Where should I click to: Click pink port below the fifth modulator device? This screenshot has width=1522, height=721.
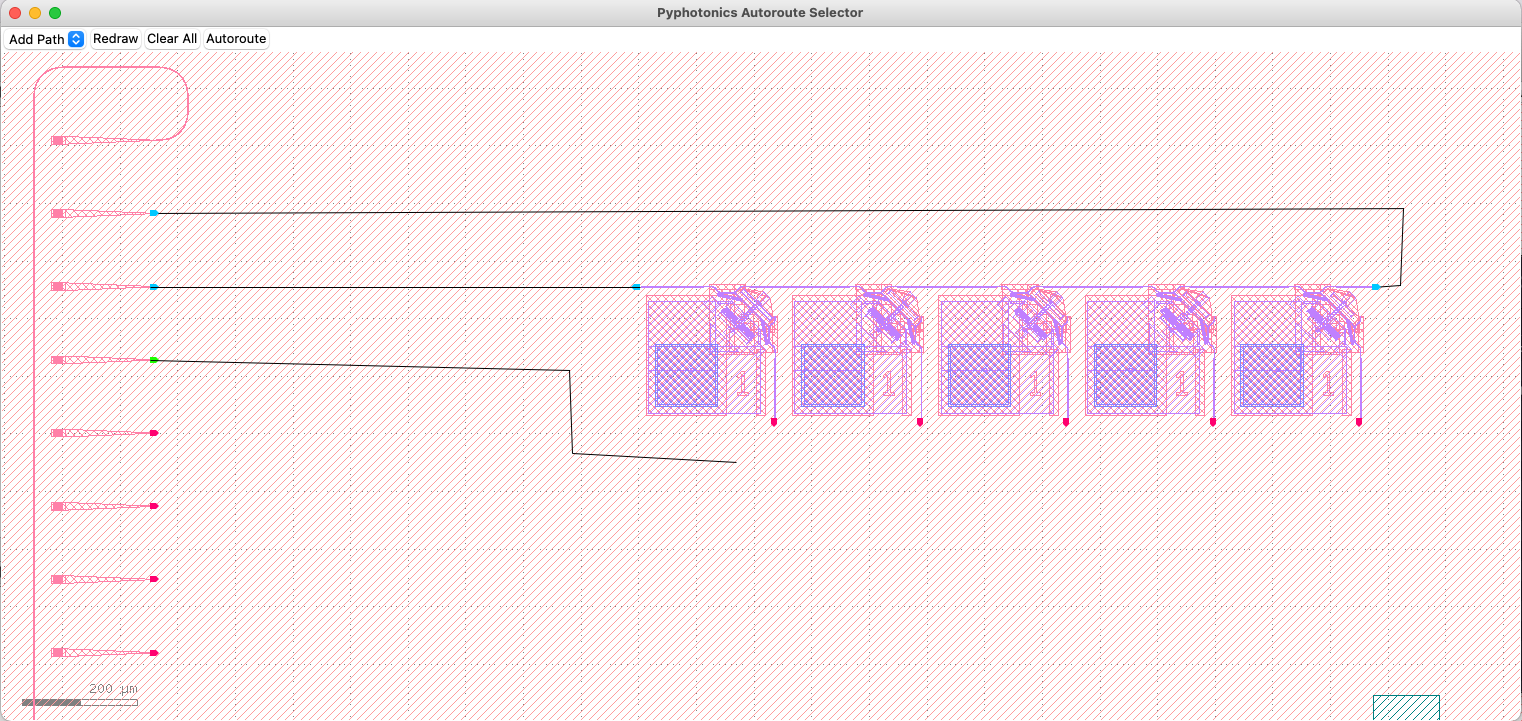(1359, 422)
